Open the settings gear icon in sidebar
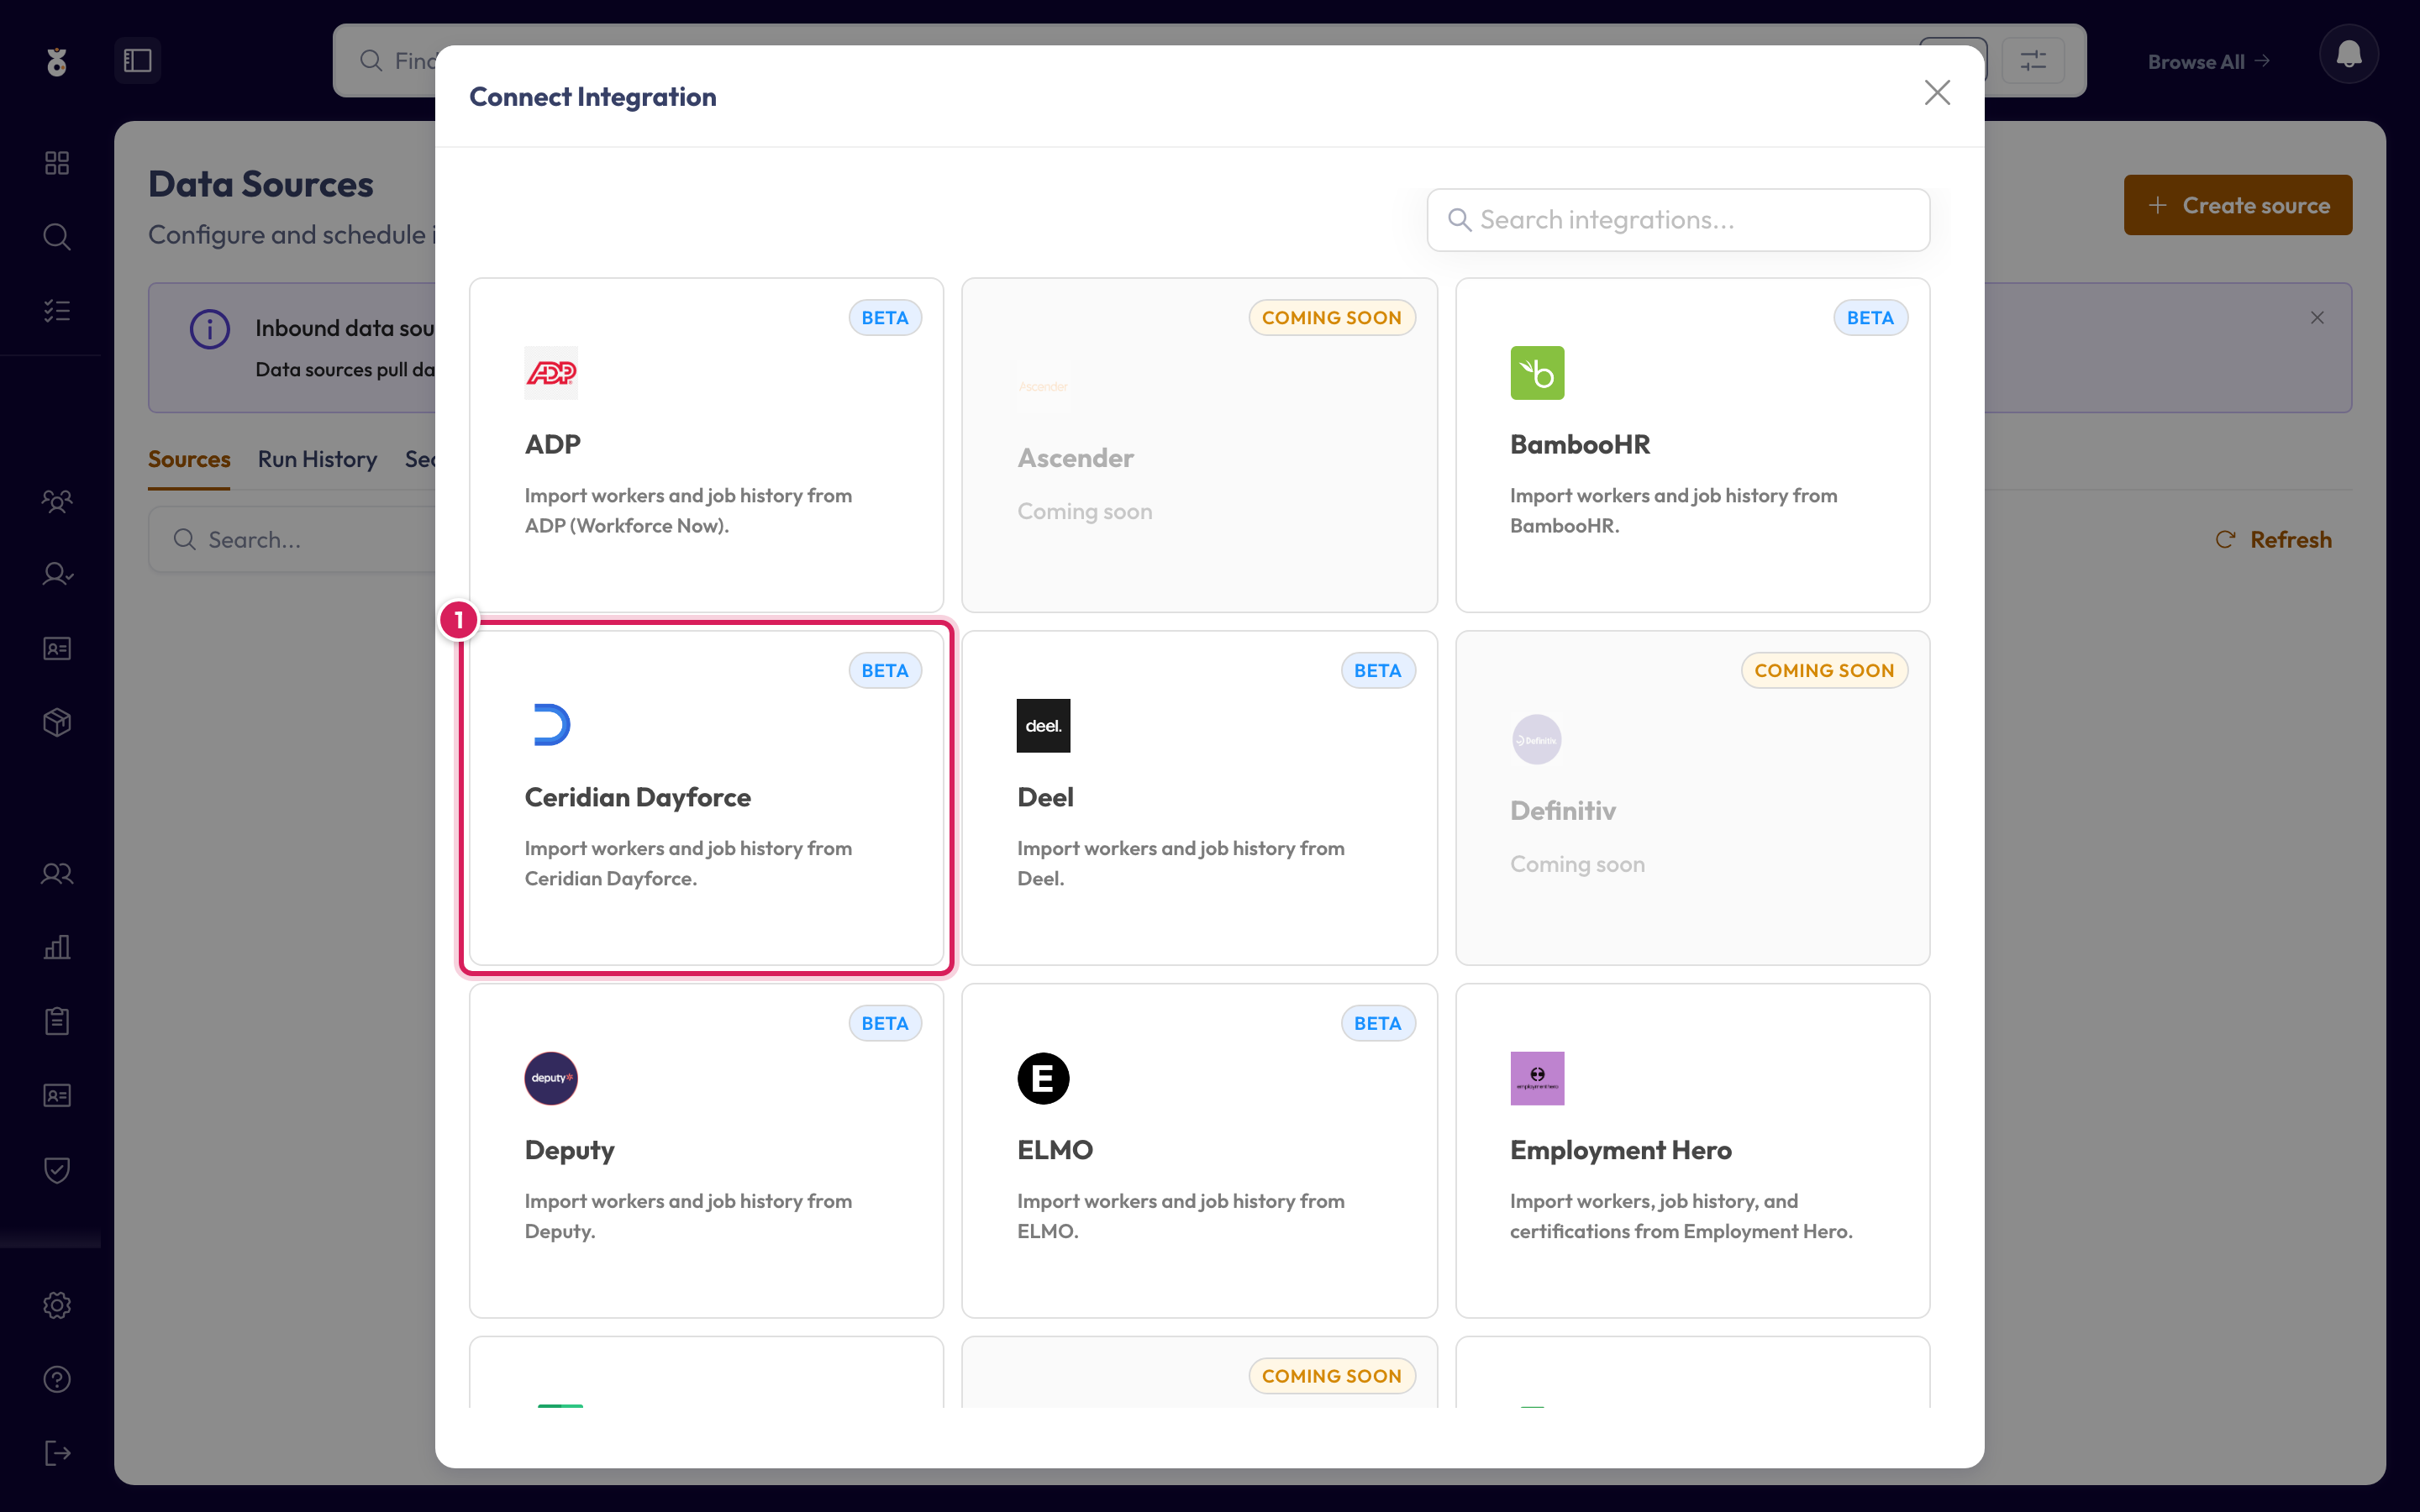Image resolution: width=2420 pixels, height=1512 pixels. pyautogui.click(x=57, y=1305)
